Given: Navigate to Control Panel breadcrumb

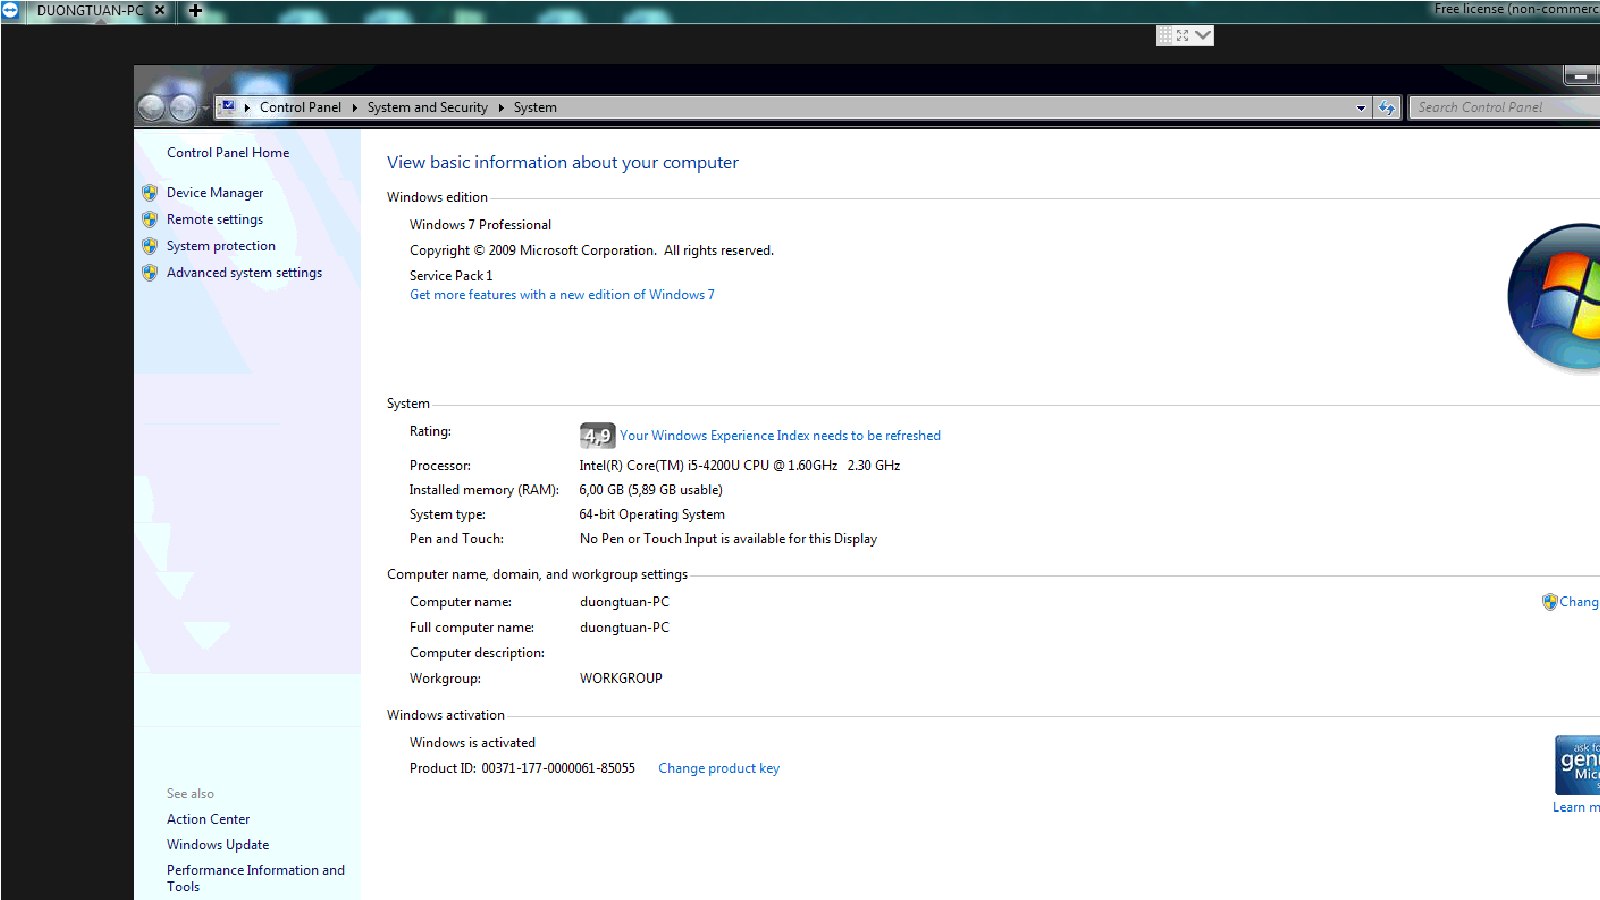Looking at the screenshot, I should coord(300,107).
